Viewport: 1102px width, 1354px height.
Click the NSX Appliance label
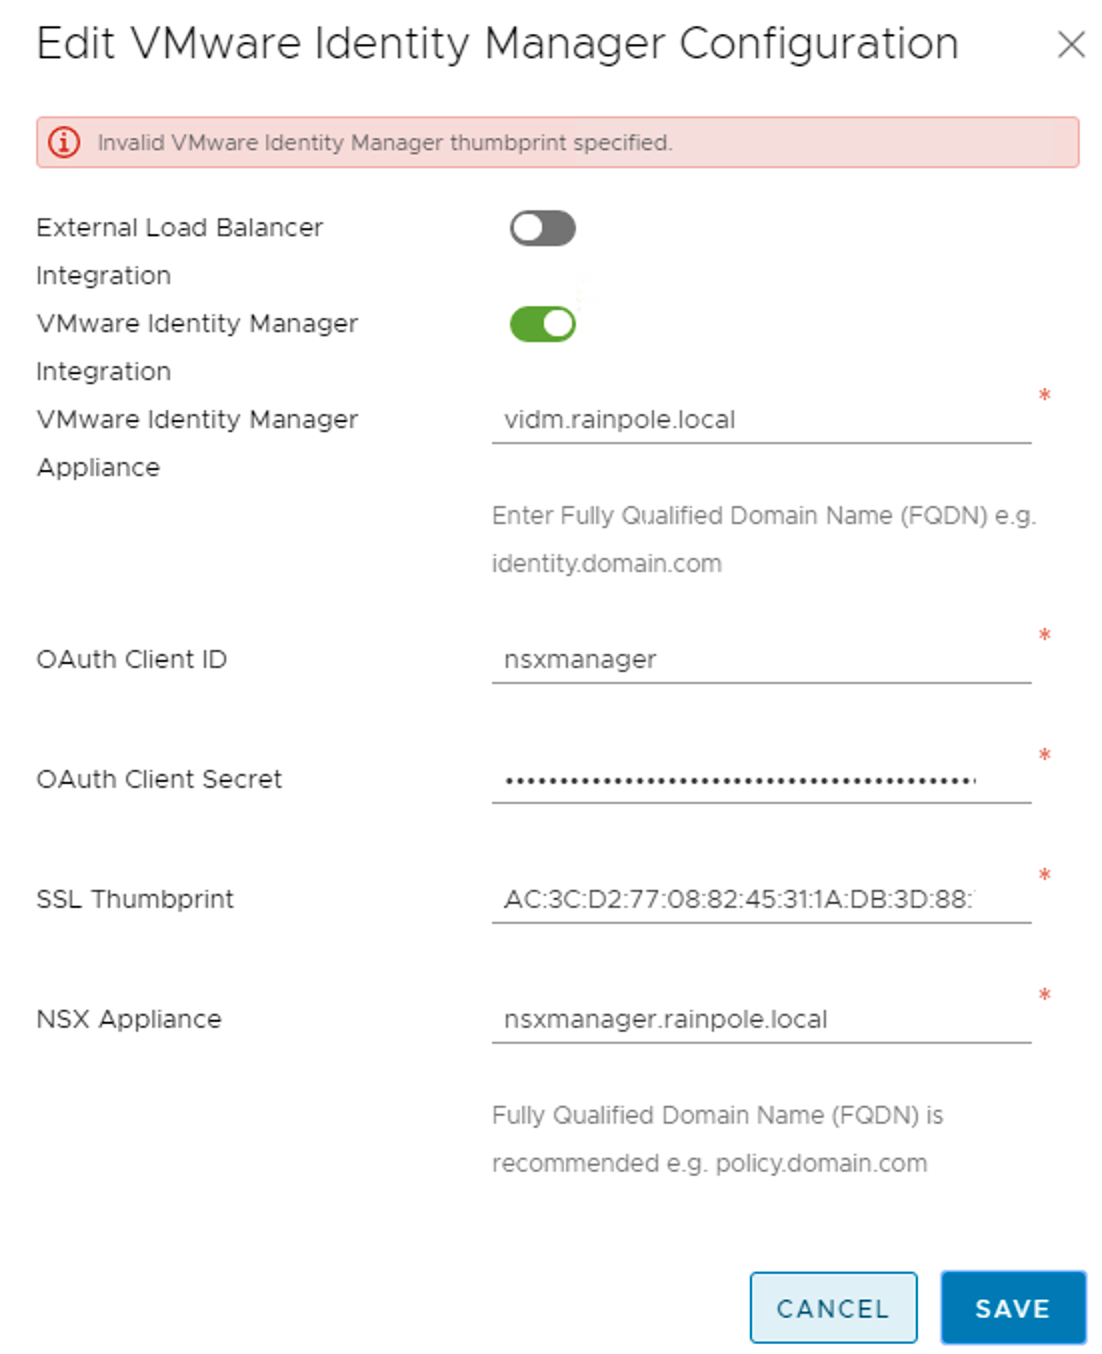(129, 1020)
